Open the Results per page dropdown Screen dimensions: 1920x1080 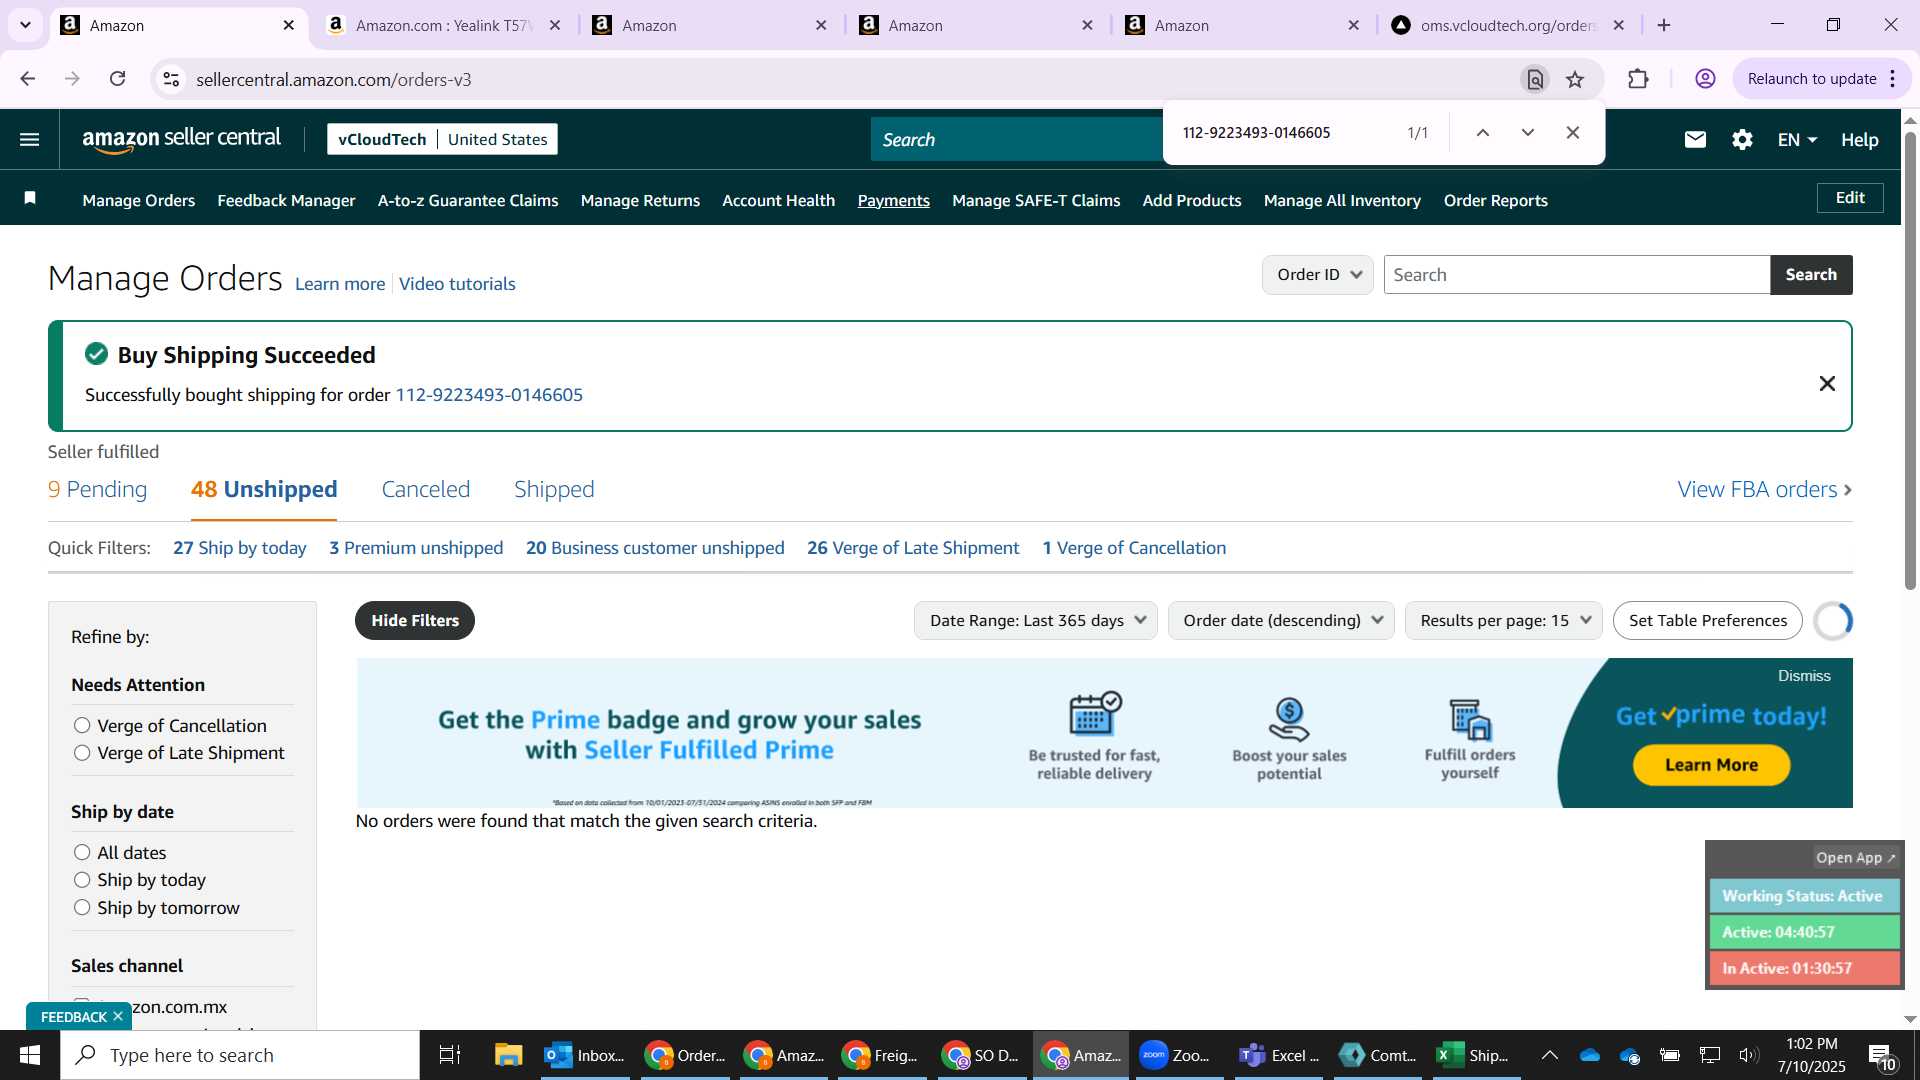pos(1503,620)
